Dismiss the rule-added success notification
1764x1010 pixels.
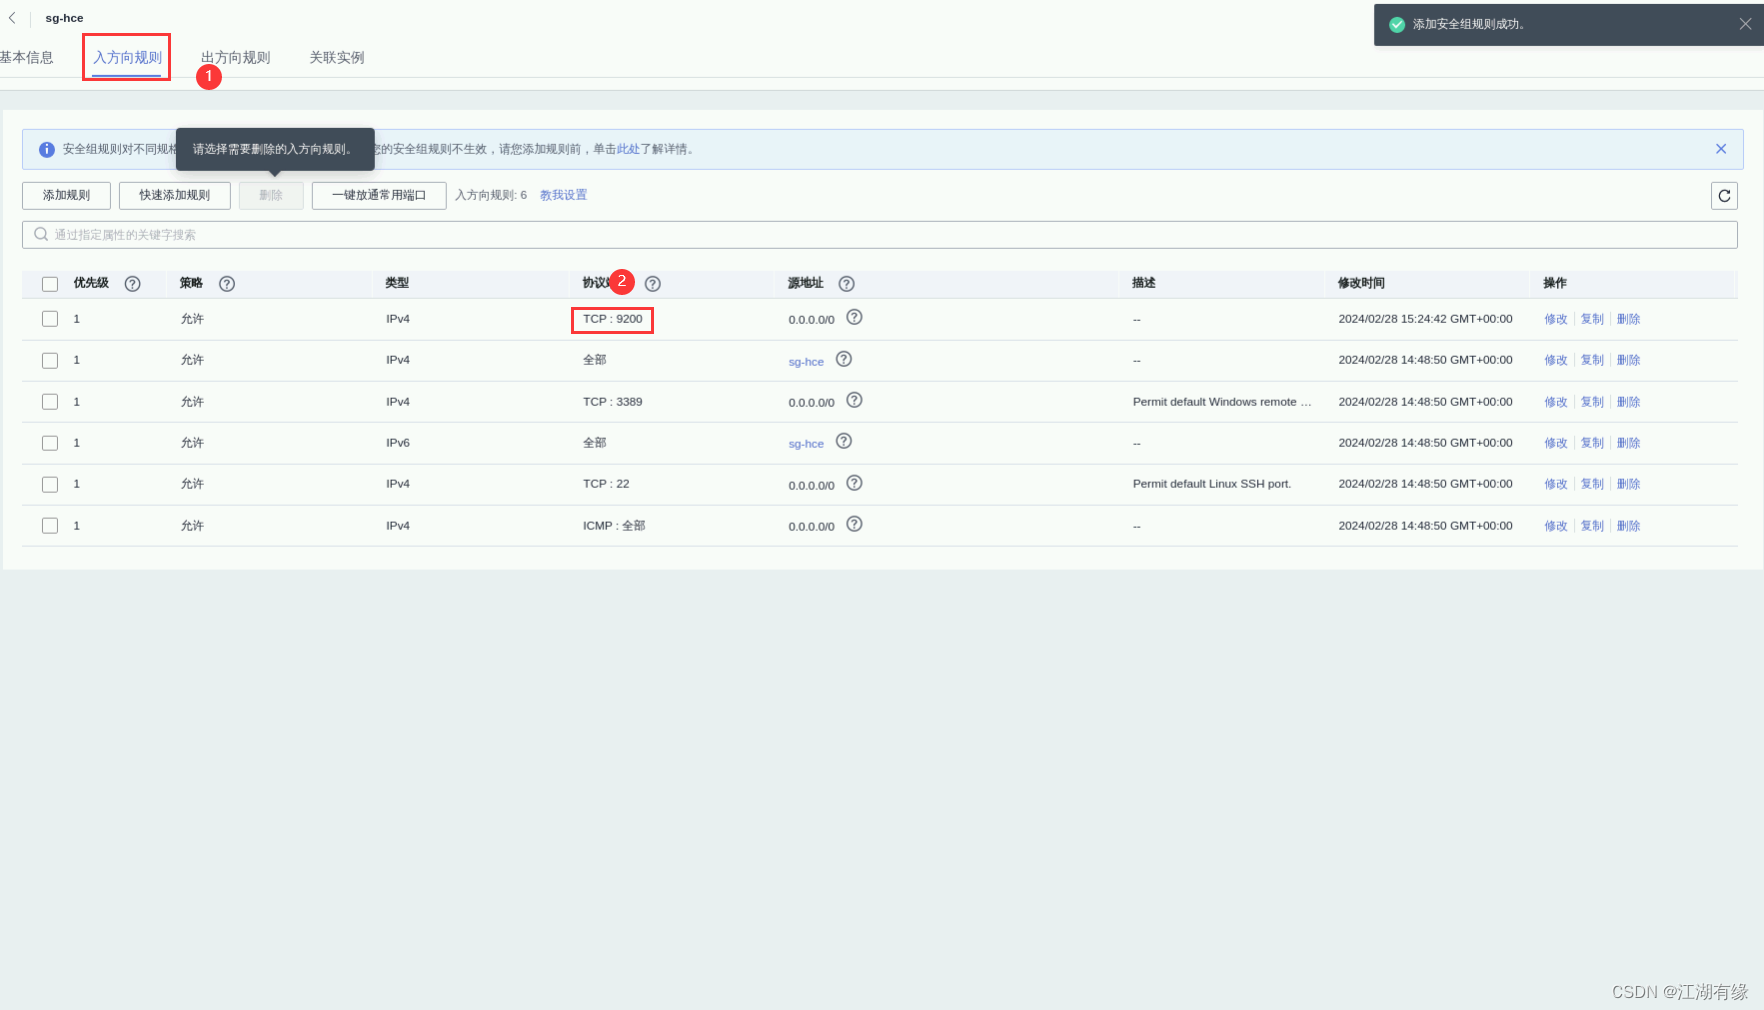(x=1745, y=24)
